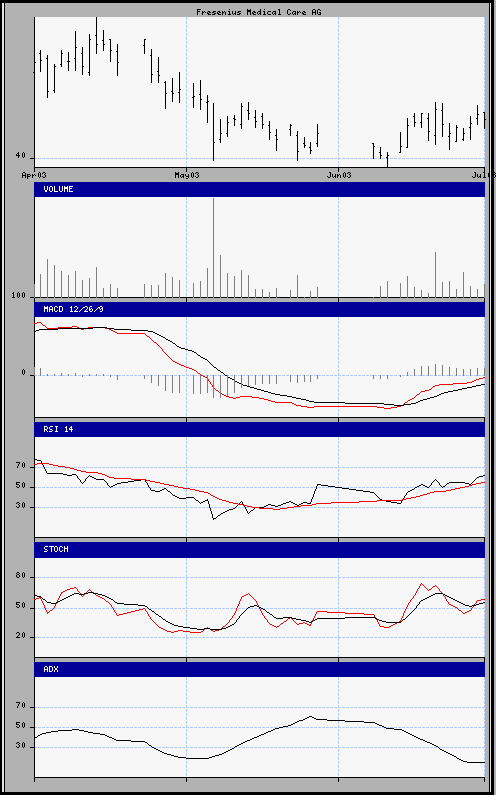The width and height of the screenshot is (496, 795).
Task: Click the 50 label on STOCH axis
Action: pos(21,606)
